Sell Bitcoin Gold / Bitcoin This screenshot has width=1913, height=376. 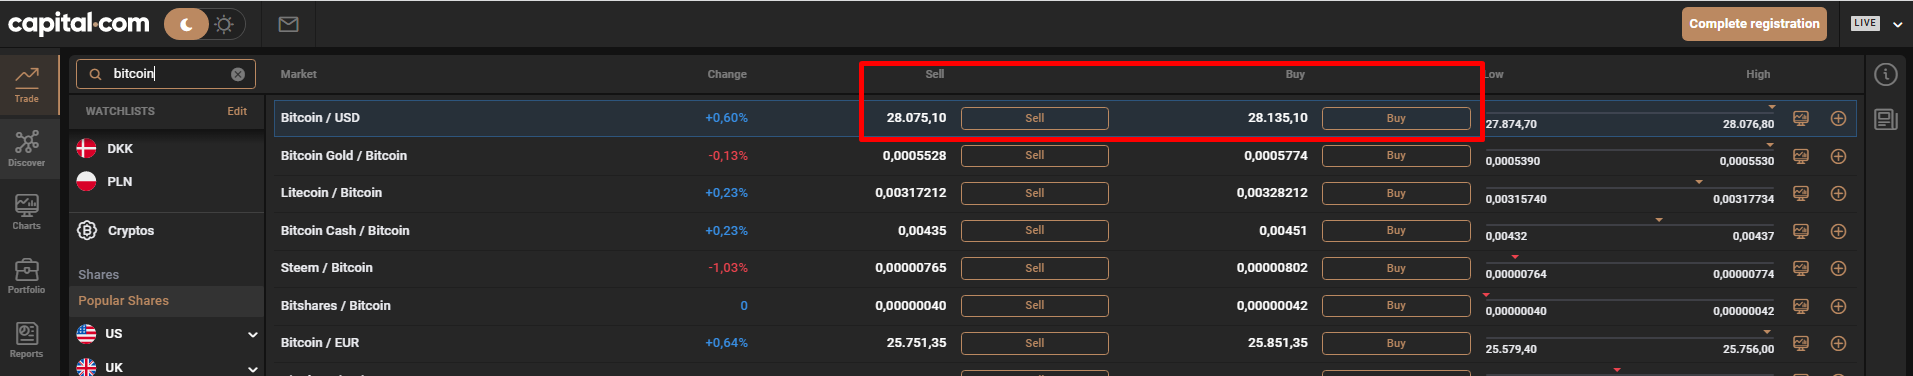pyautogui.click(x=1034, y=156)
